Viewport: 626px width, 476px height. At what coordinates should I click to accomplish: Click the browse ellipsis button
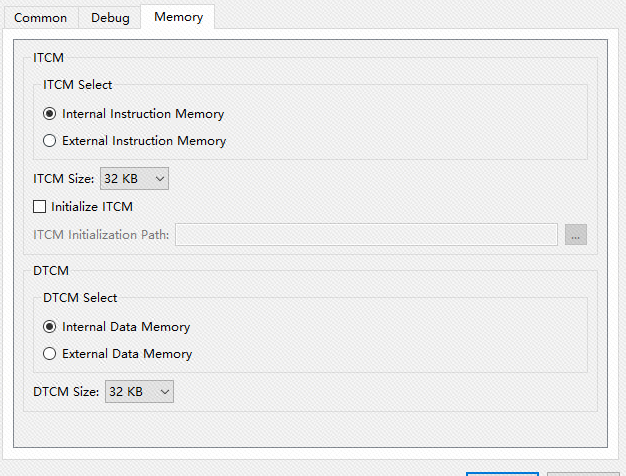click(575, 235)
